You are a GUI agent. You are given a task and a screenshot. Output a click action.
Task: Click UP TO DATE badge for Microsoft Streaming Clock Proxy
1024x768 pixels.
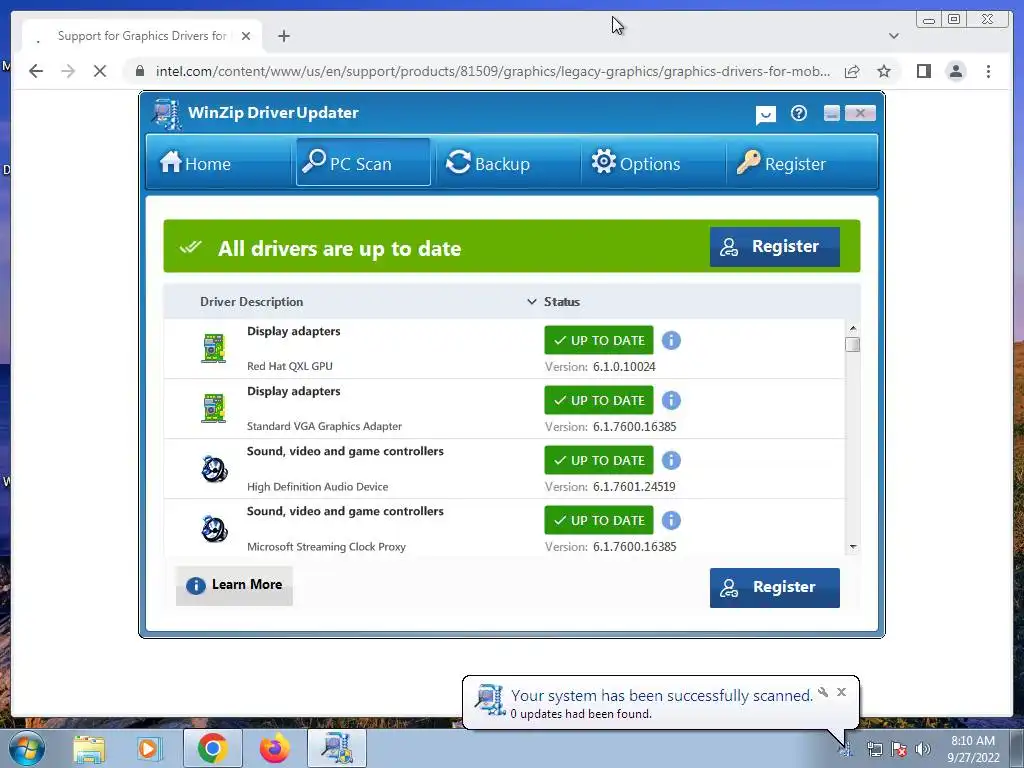(599, 520)
